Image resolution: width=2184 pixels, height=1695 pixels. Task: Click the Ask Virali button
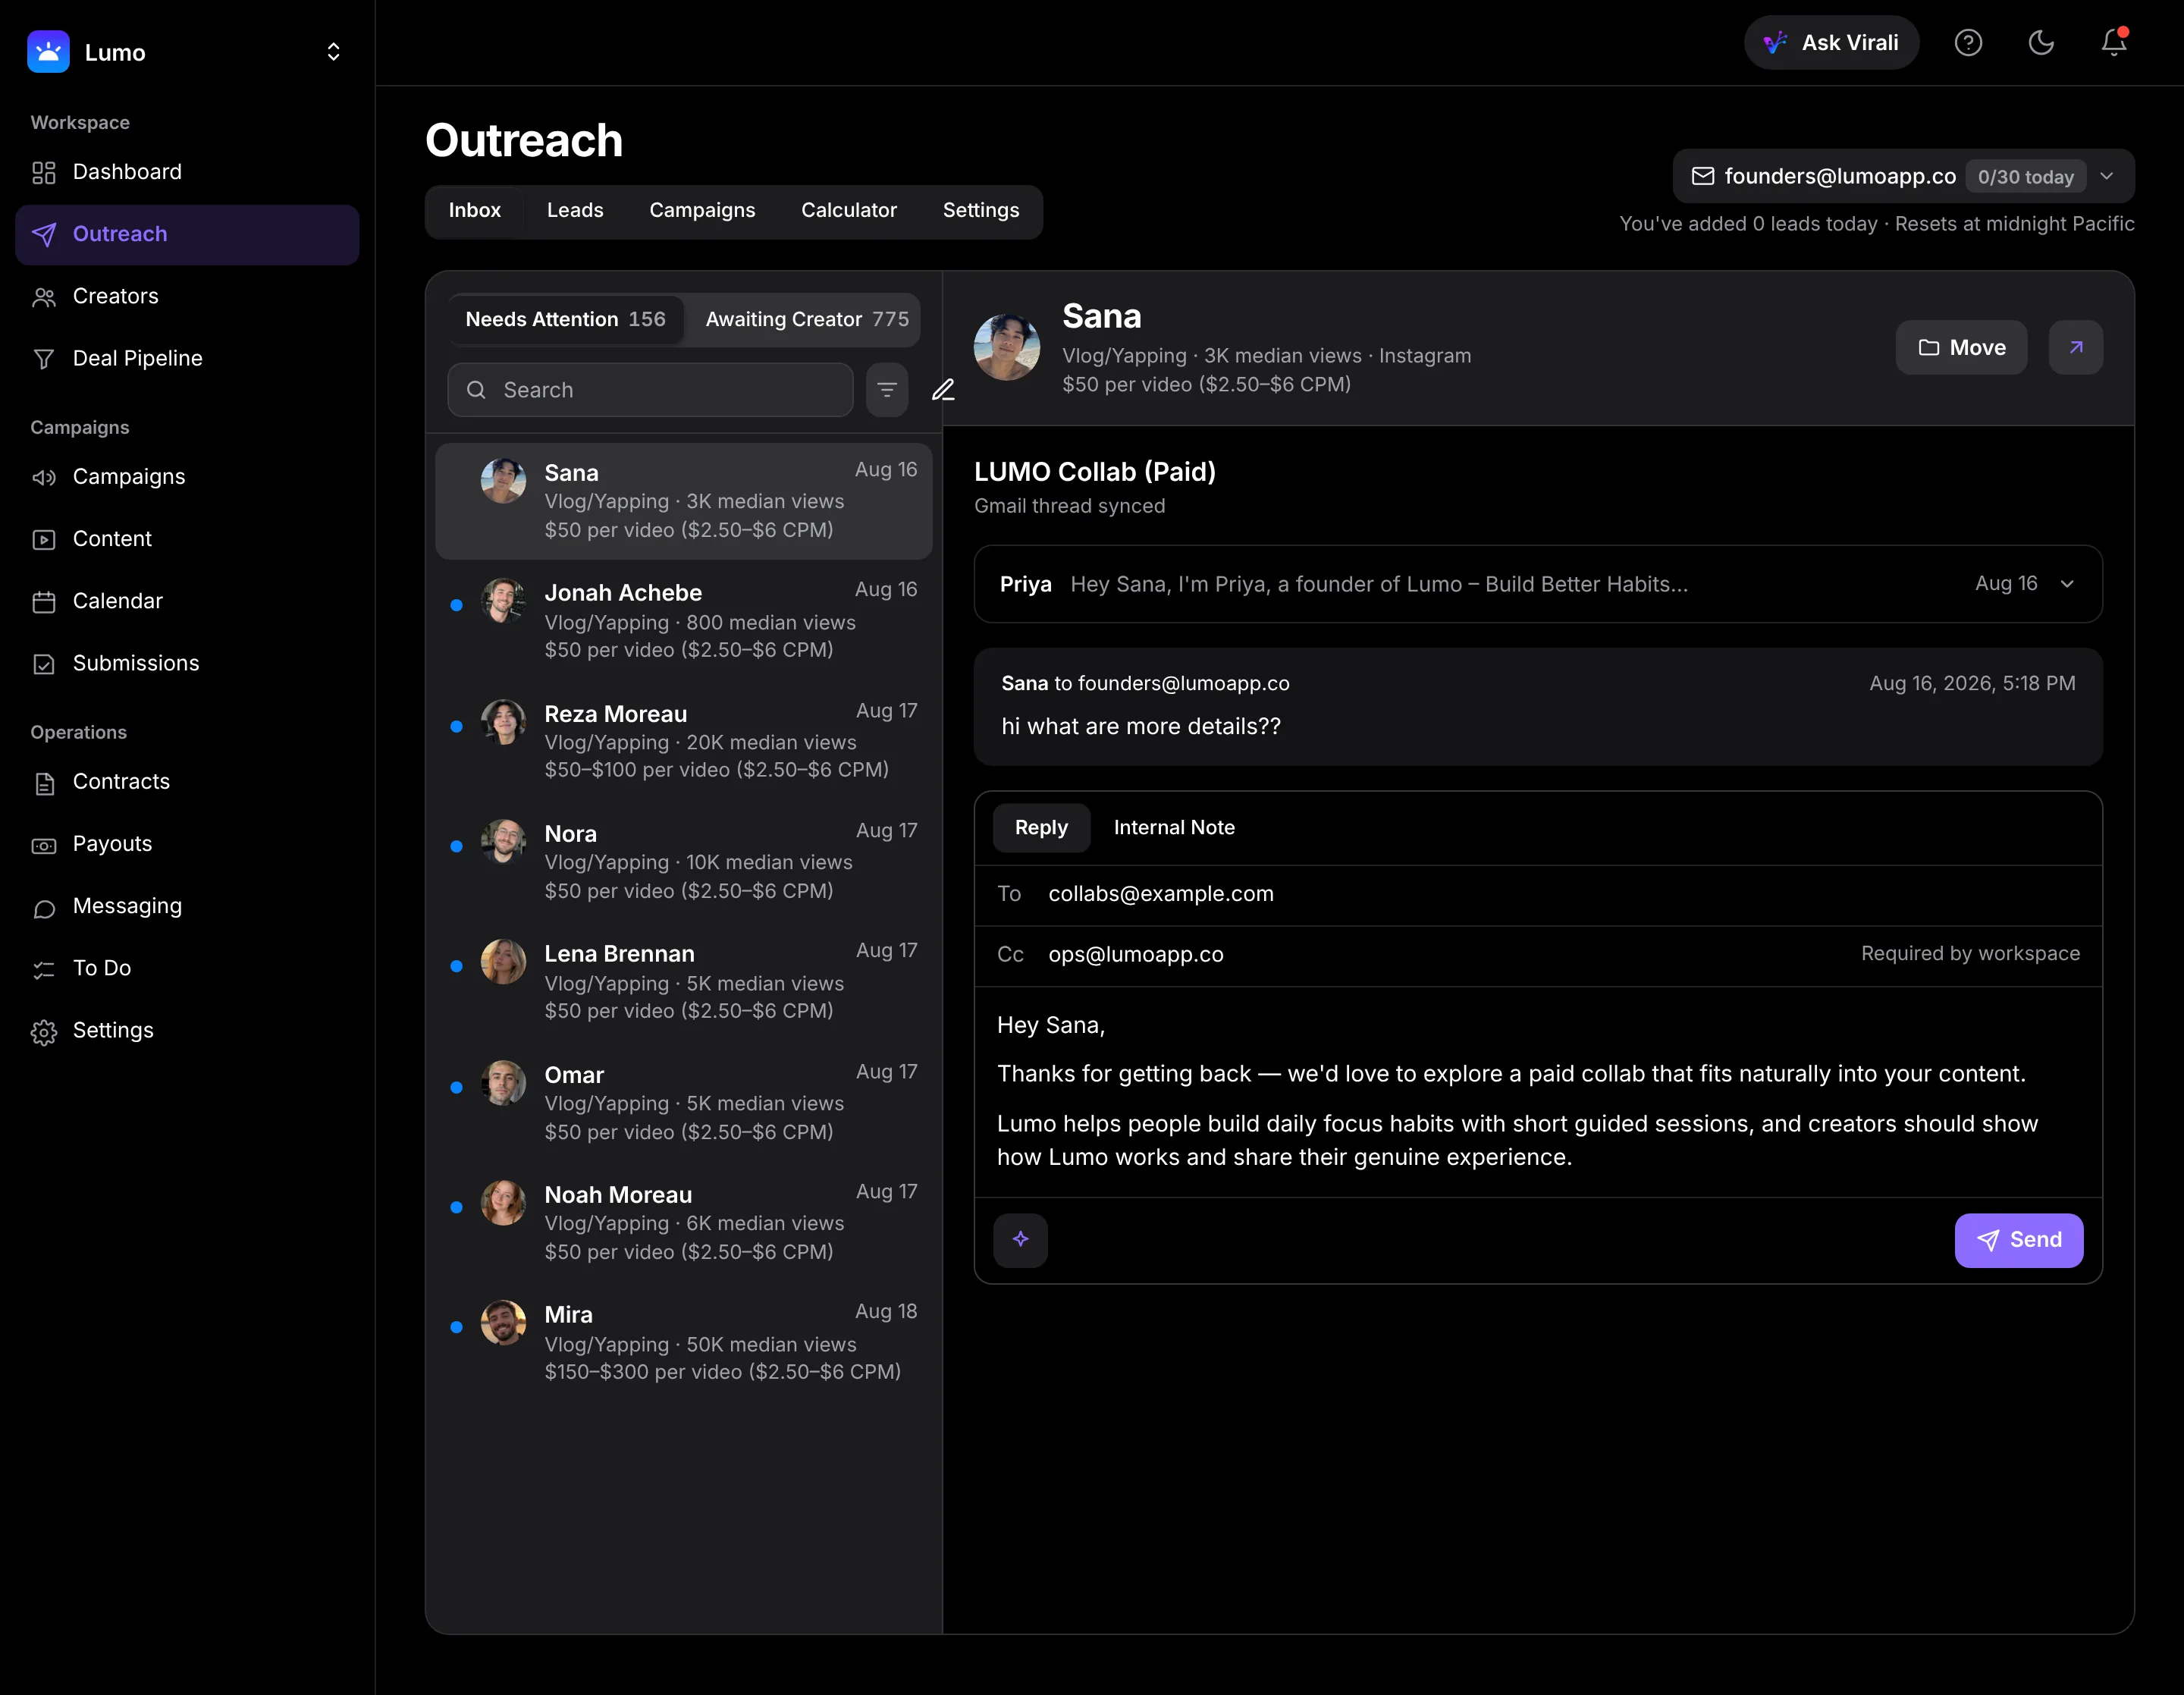click(1831, 43)
